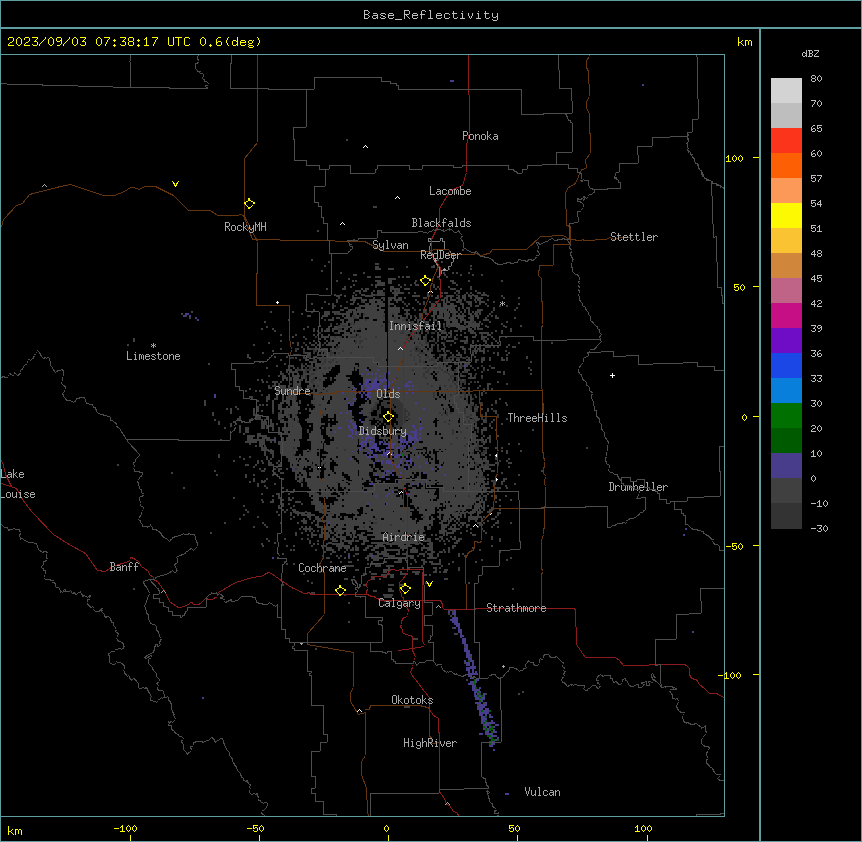This screenshot has height=842, width=862.
Task: Click the yellow diamond marker above RockyMH
Action: coord(250,204)
